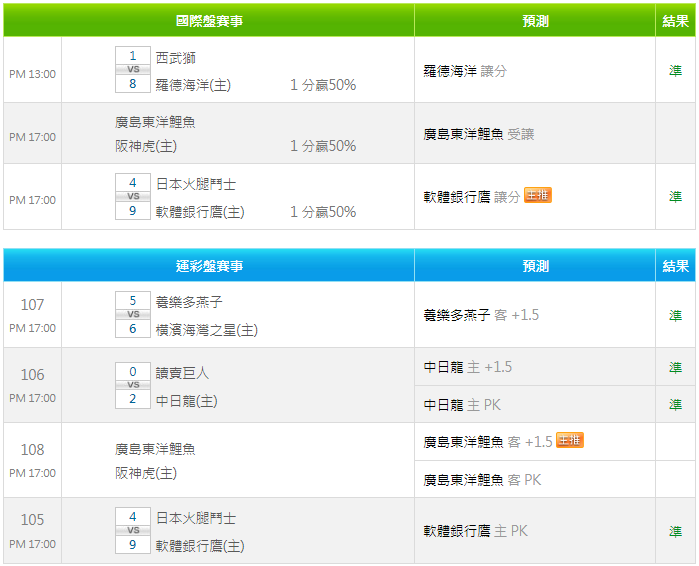Click 羅德海洋's score box showing 8
Screen dimensions: 699x566
coord(133,83)
